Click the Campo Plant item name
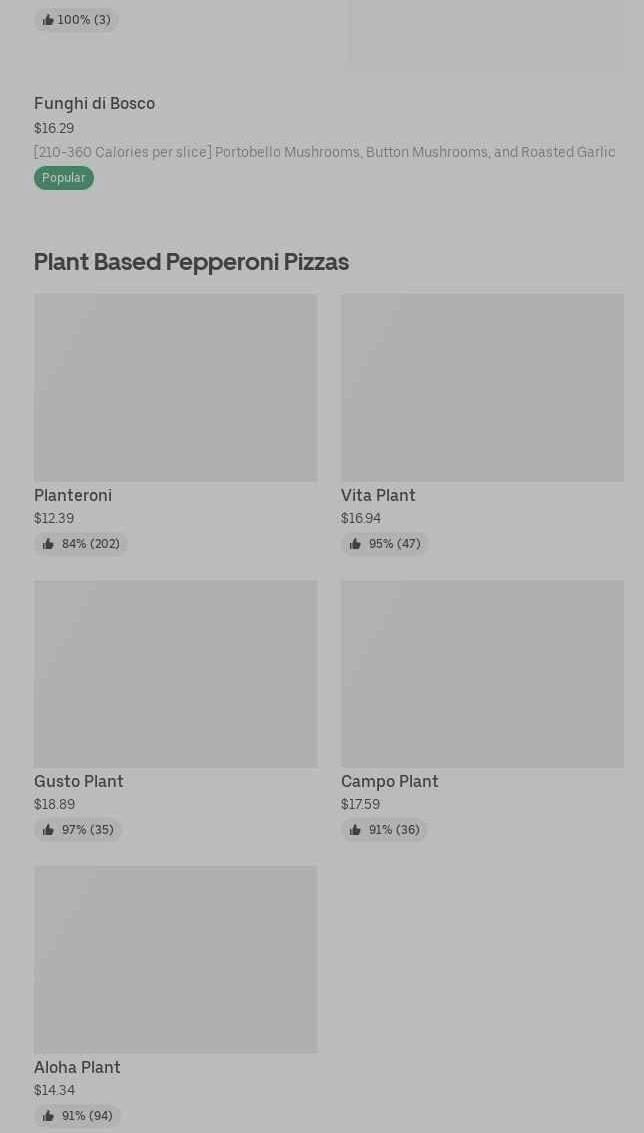Image resolution: width=644 pixels, height=1133 pixels. pos(390,781)
